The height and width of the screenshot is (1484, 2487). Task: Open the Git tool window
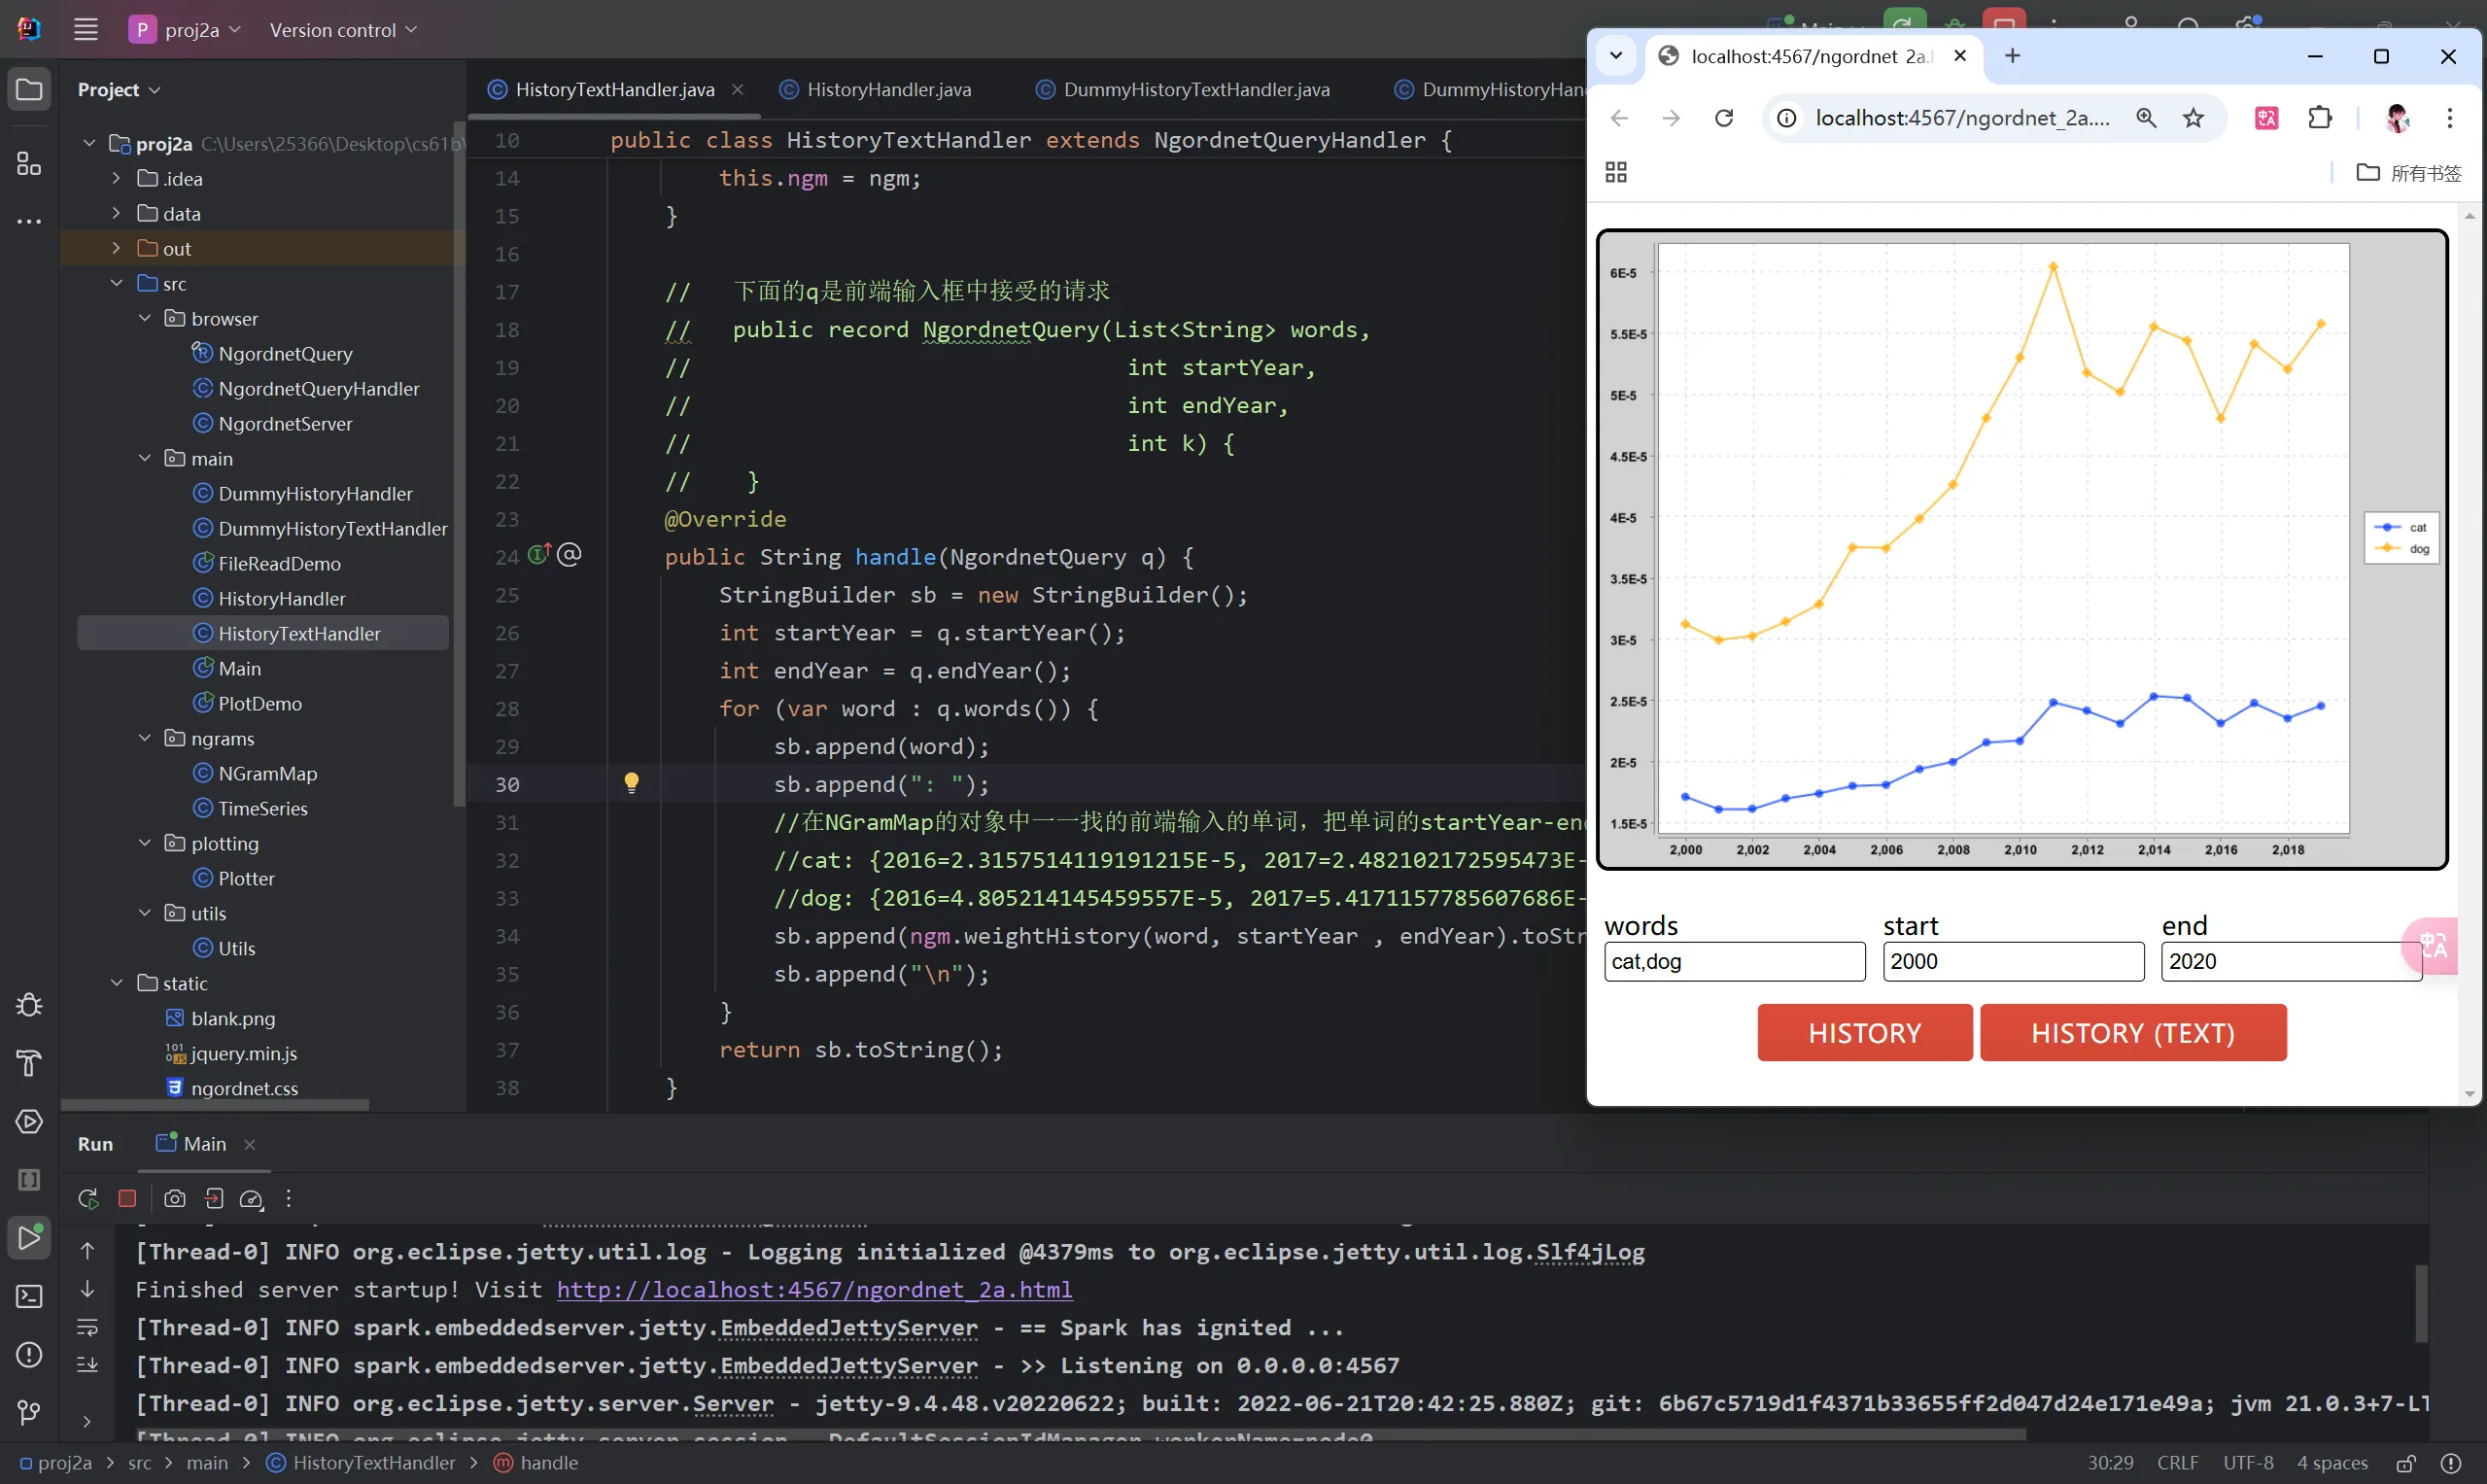click(x=29, y=1412)
